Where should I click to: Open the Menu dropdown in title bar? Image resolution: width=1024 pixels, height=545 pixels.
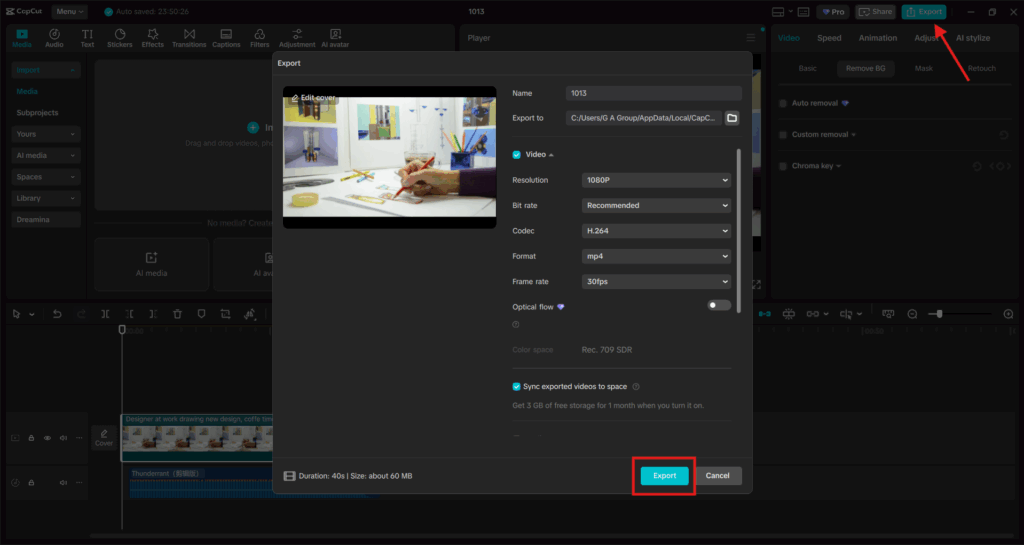coord(69,12)
